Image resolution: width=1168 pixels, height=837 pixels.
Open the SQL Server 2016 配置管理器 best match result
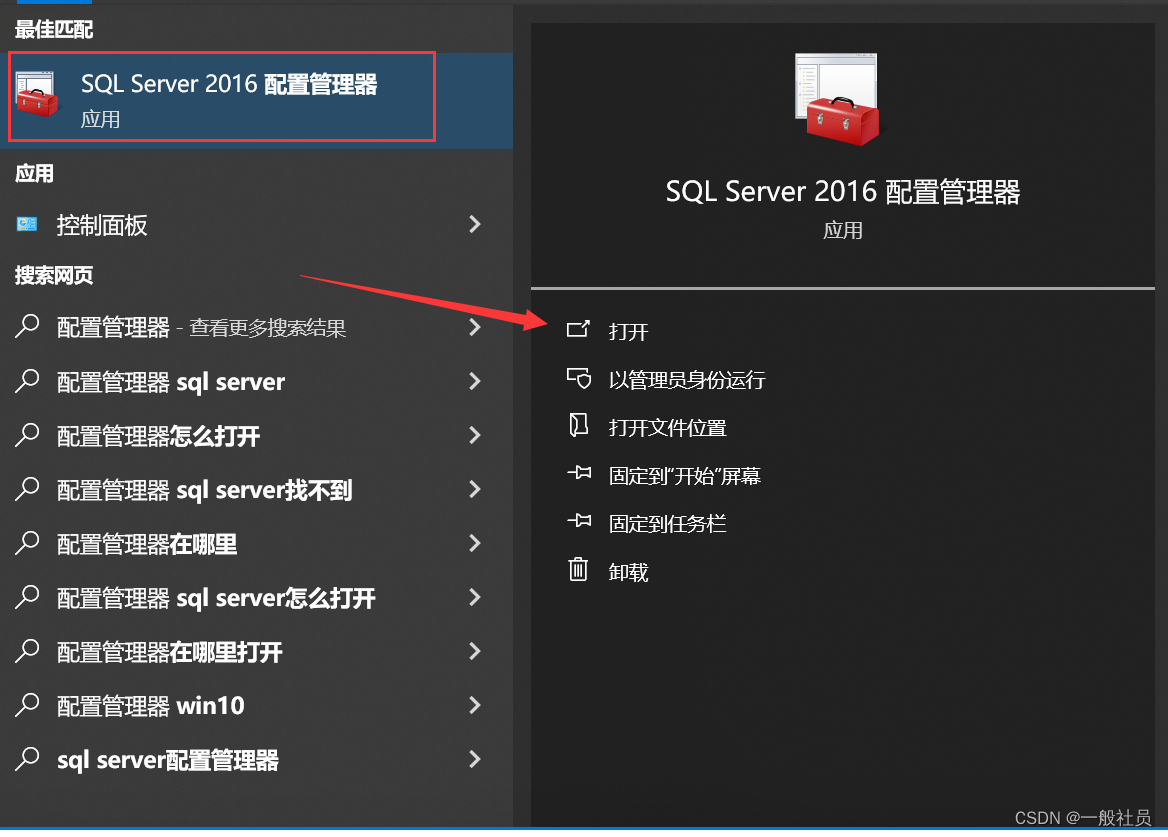coord(256,100)
